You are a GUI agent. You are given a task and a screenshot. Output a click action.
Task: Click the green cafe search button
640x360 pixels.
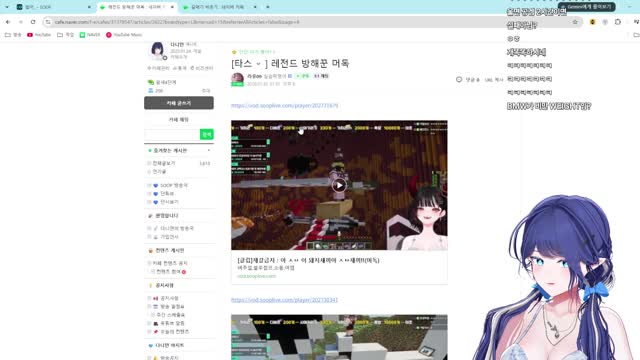pyautogui.click(x=207, y=134)
